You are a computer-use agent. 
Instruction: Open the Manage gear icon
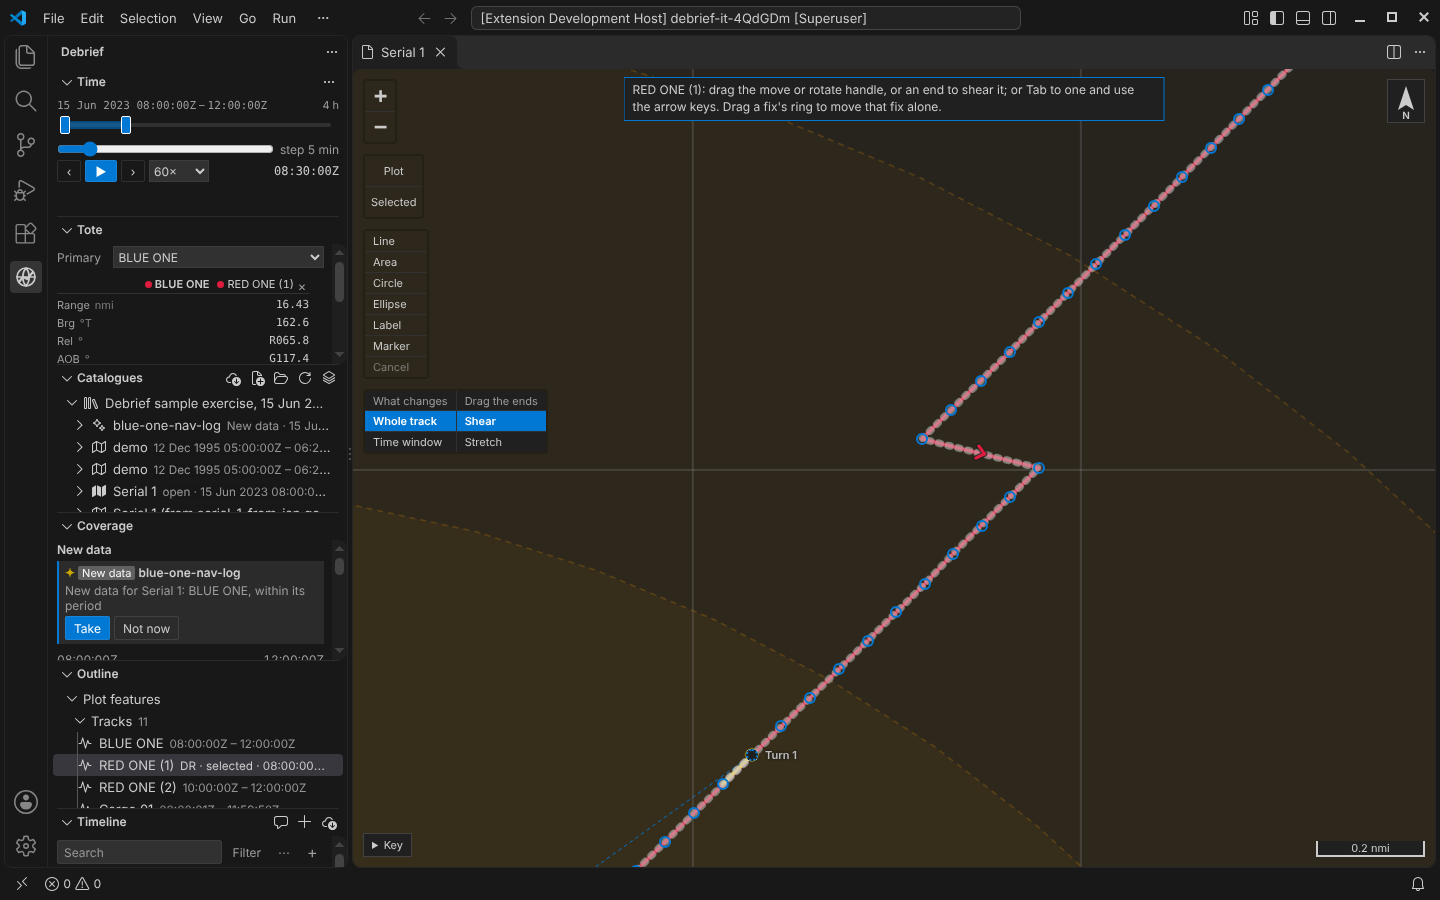coord(26,846)
